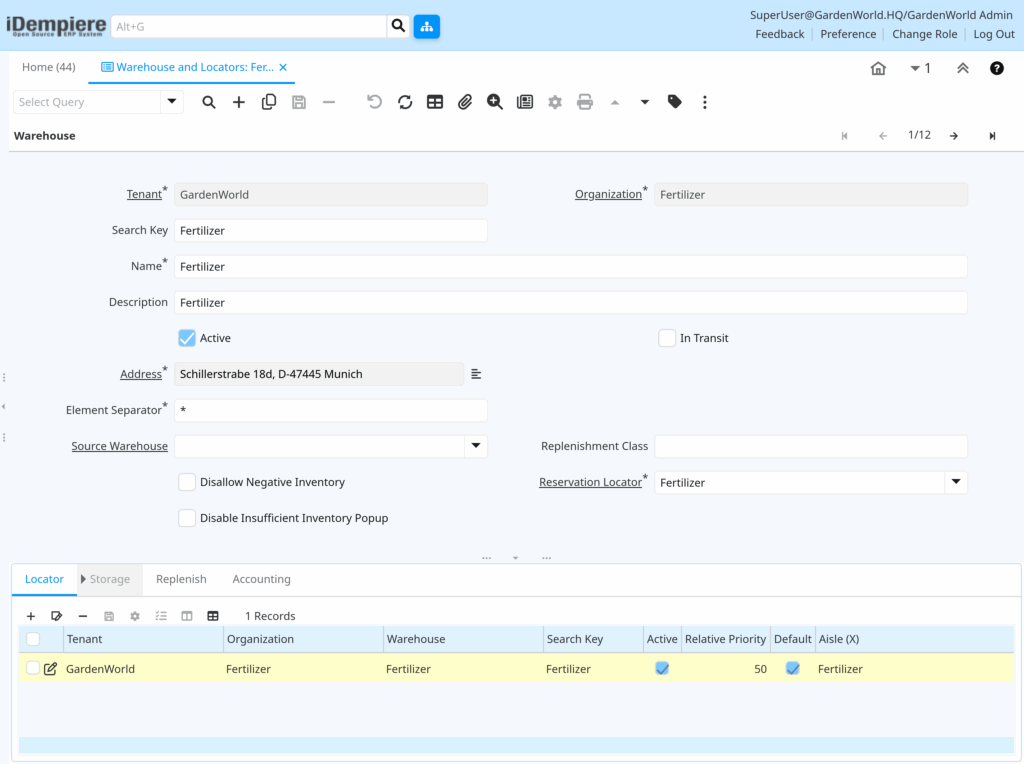Refresh the record with requery icon
This screenshot has width=1024, height=764.
(405, 102)
